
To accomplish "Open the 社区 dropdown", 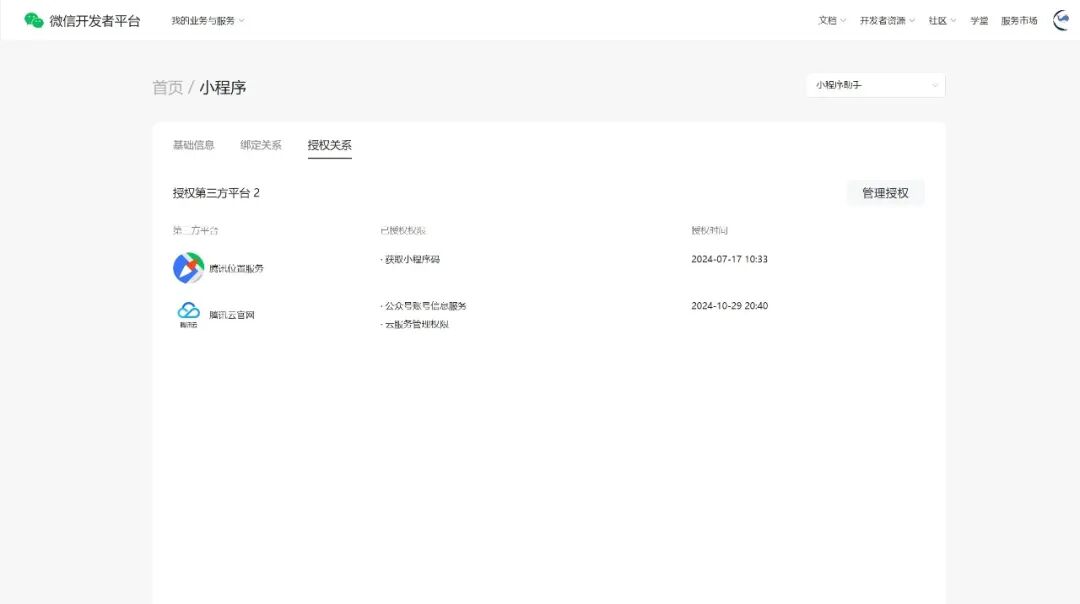I will pos(942,21).
